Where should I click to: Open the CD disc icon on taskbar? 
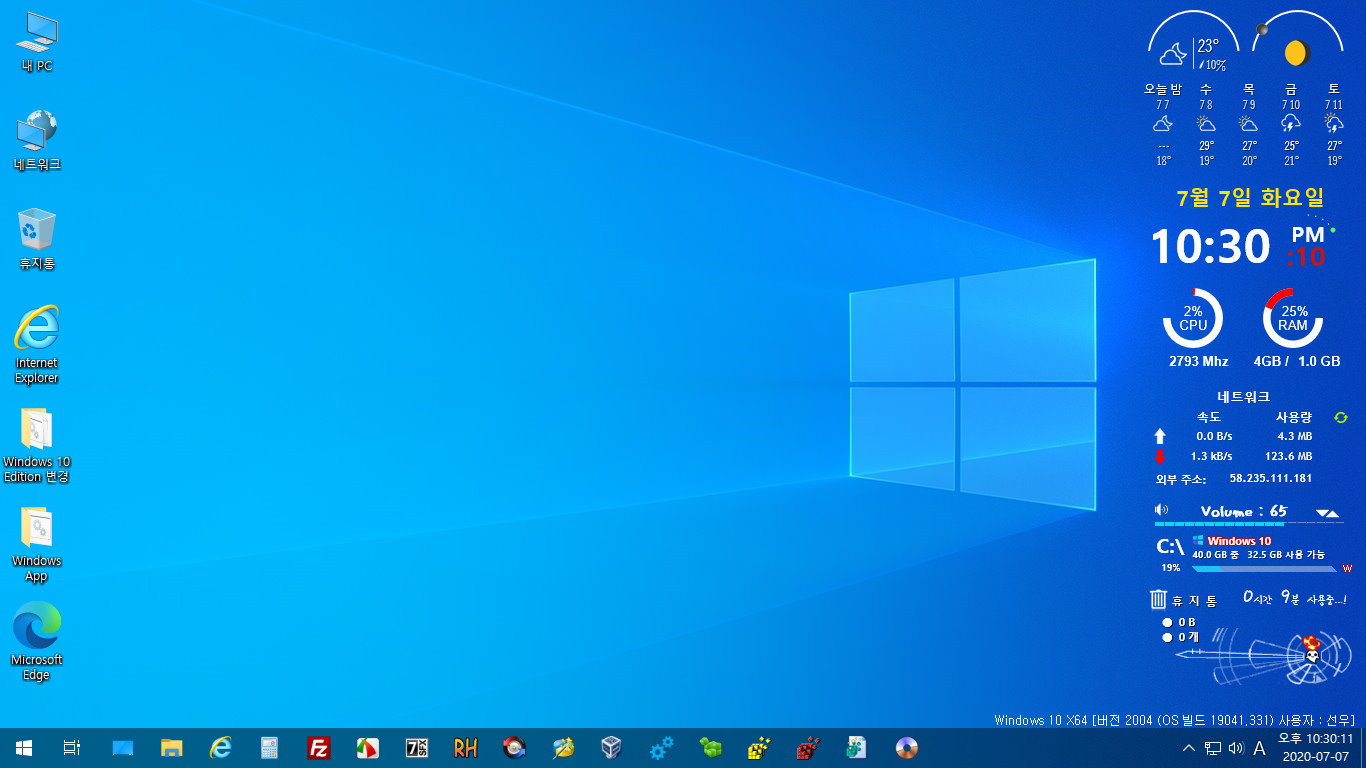tap(907, 748)
